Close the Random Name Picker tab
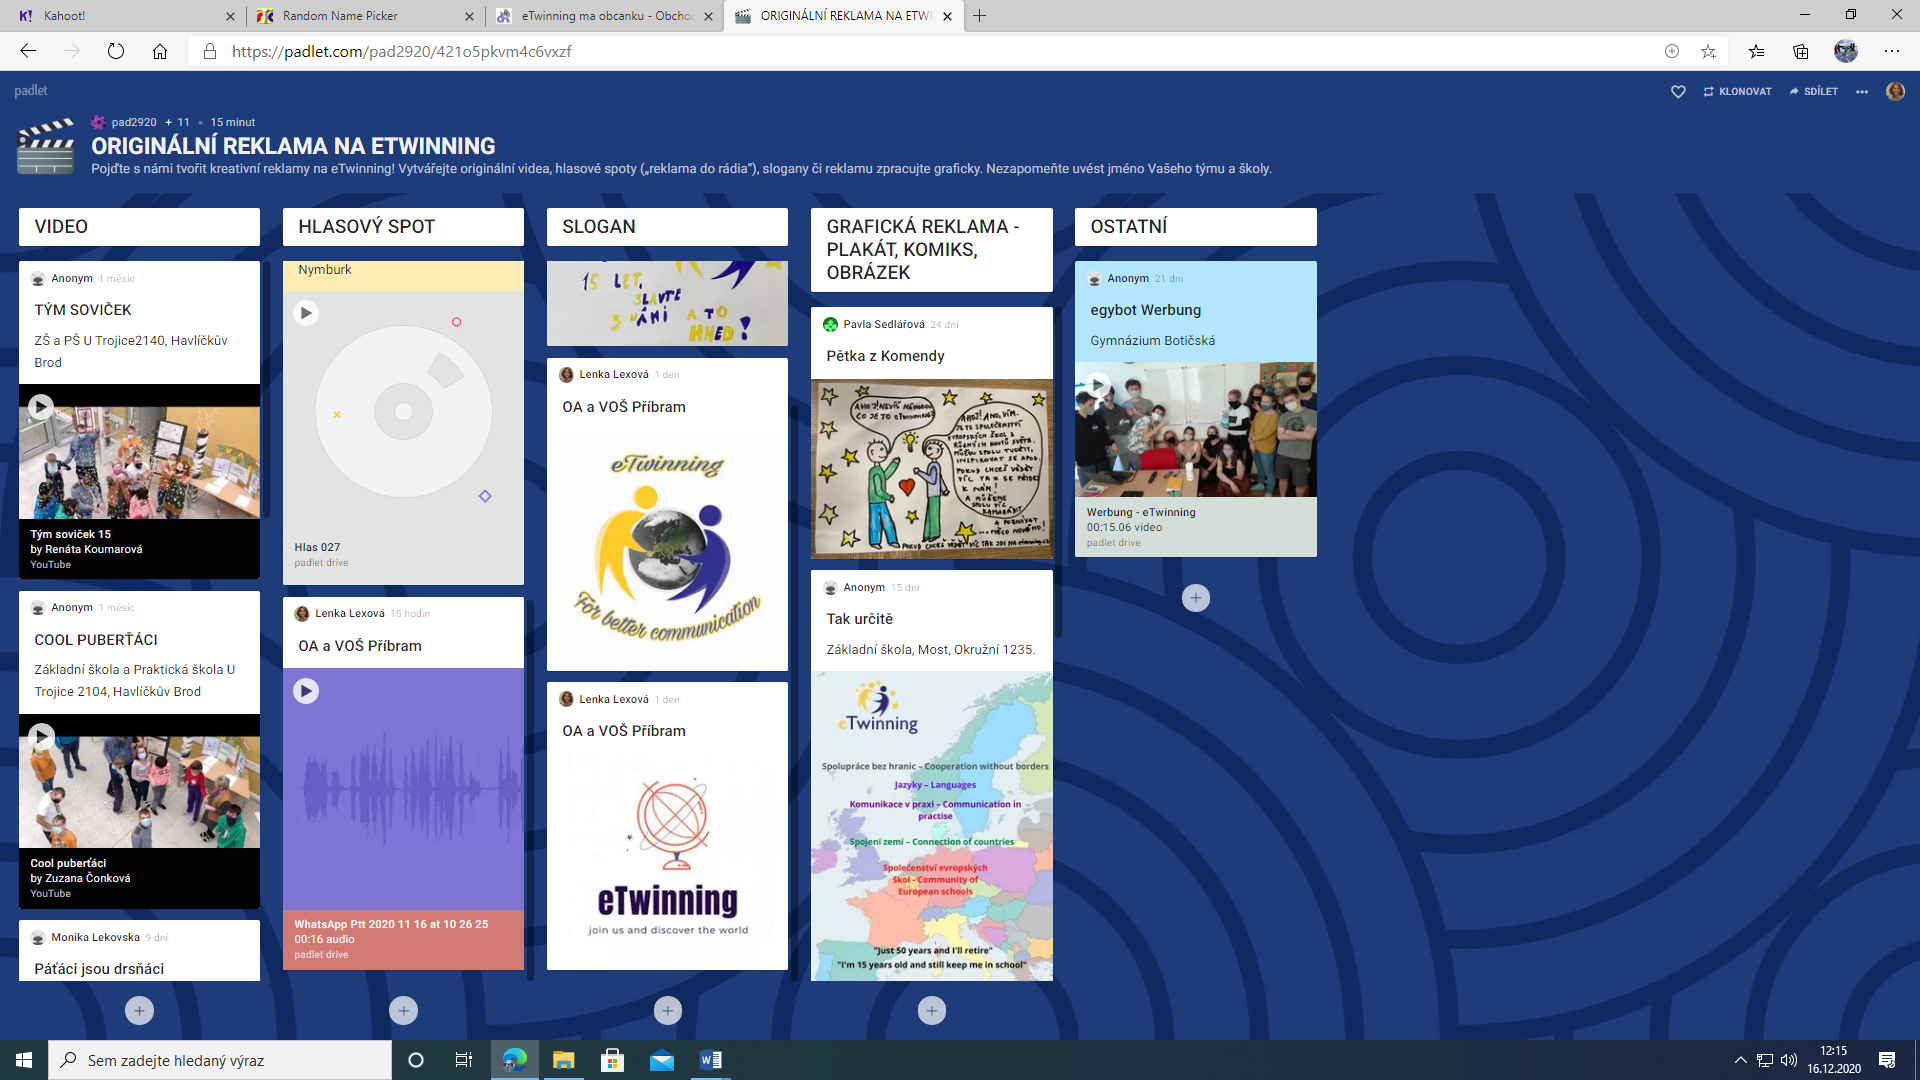Screen dimensions: 1920x1080 click(469, 16)
